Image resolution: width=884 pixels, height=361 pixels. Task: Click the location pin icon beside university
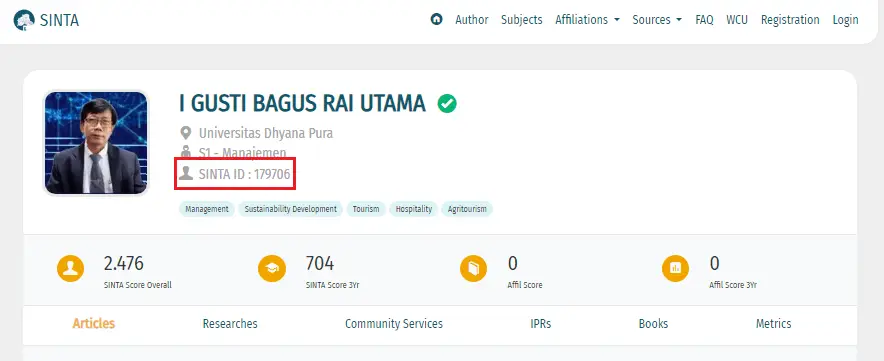coord(185,134)
